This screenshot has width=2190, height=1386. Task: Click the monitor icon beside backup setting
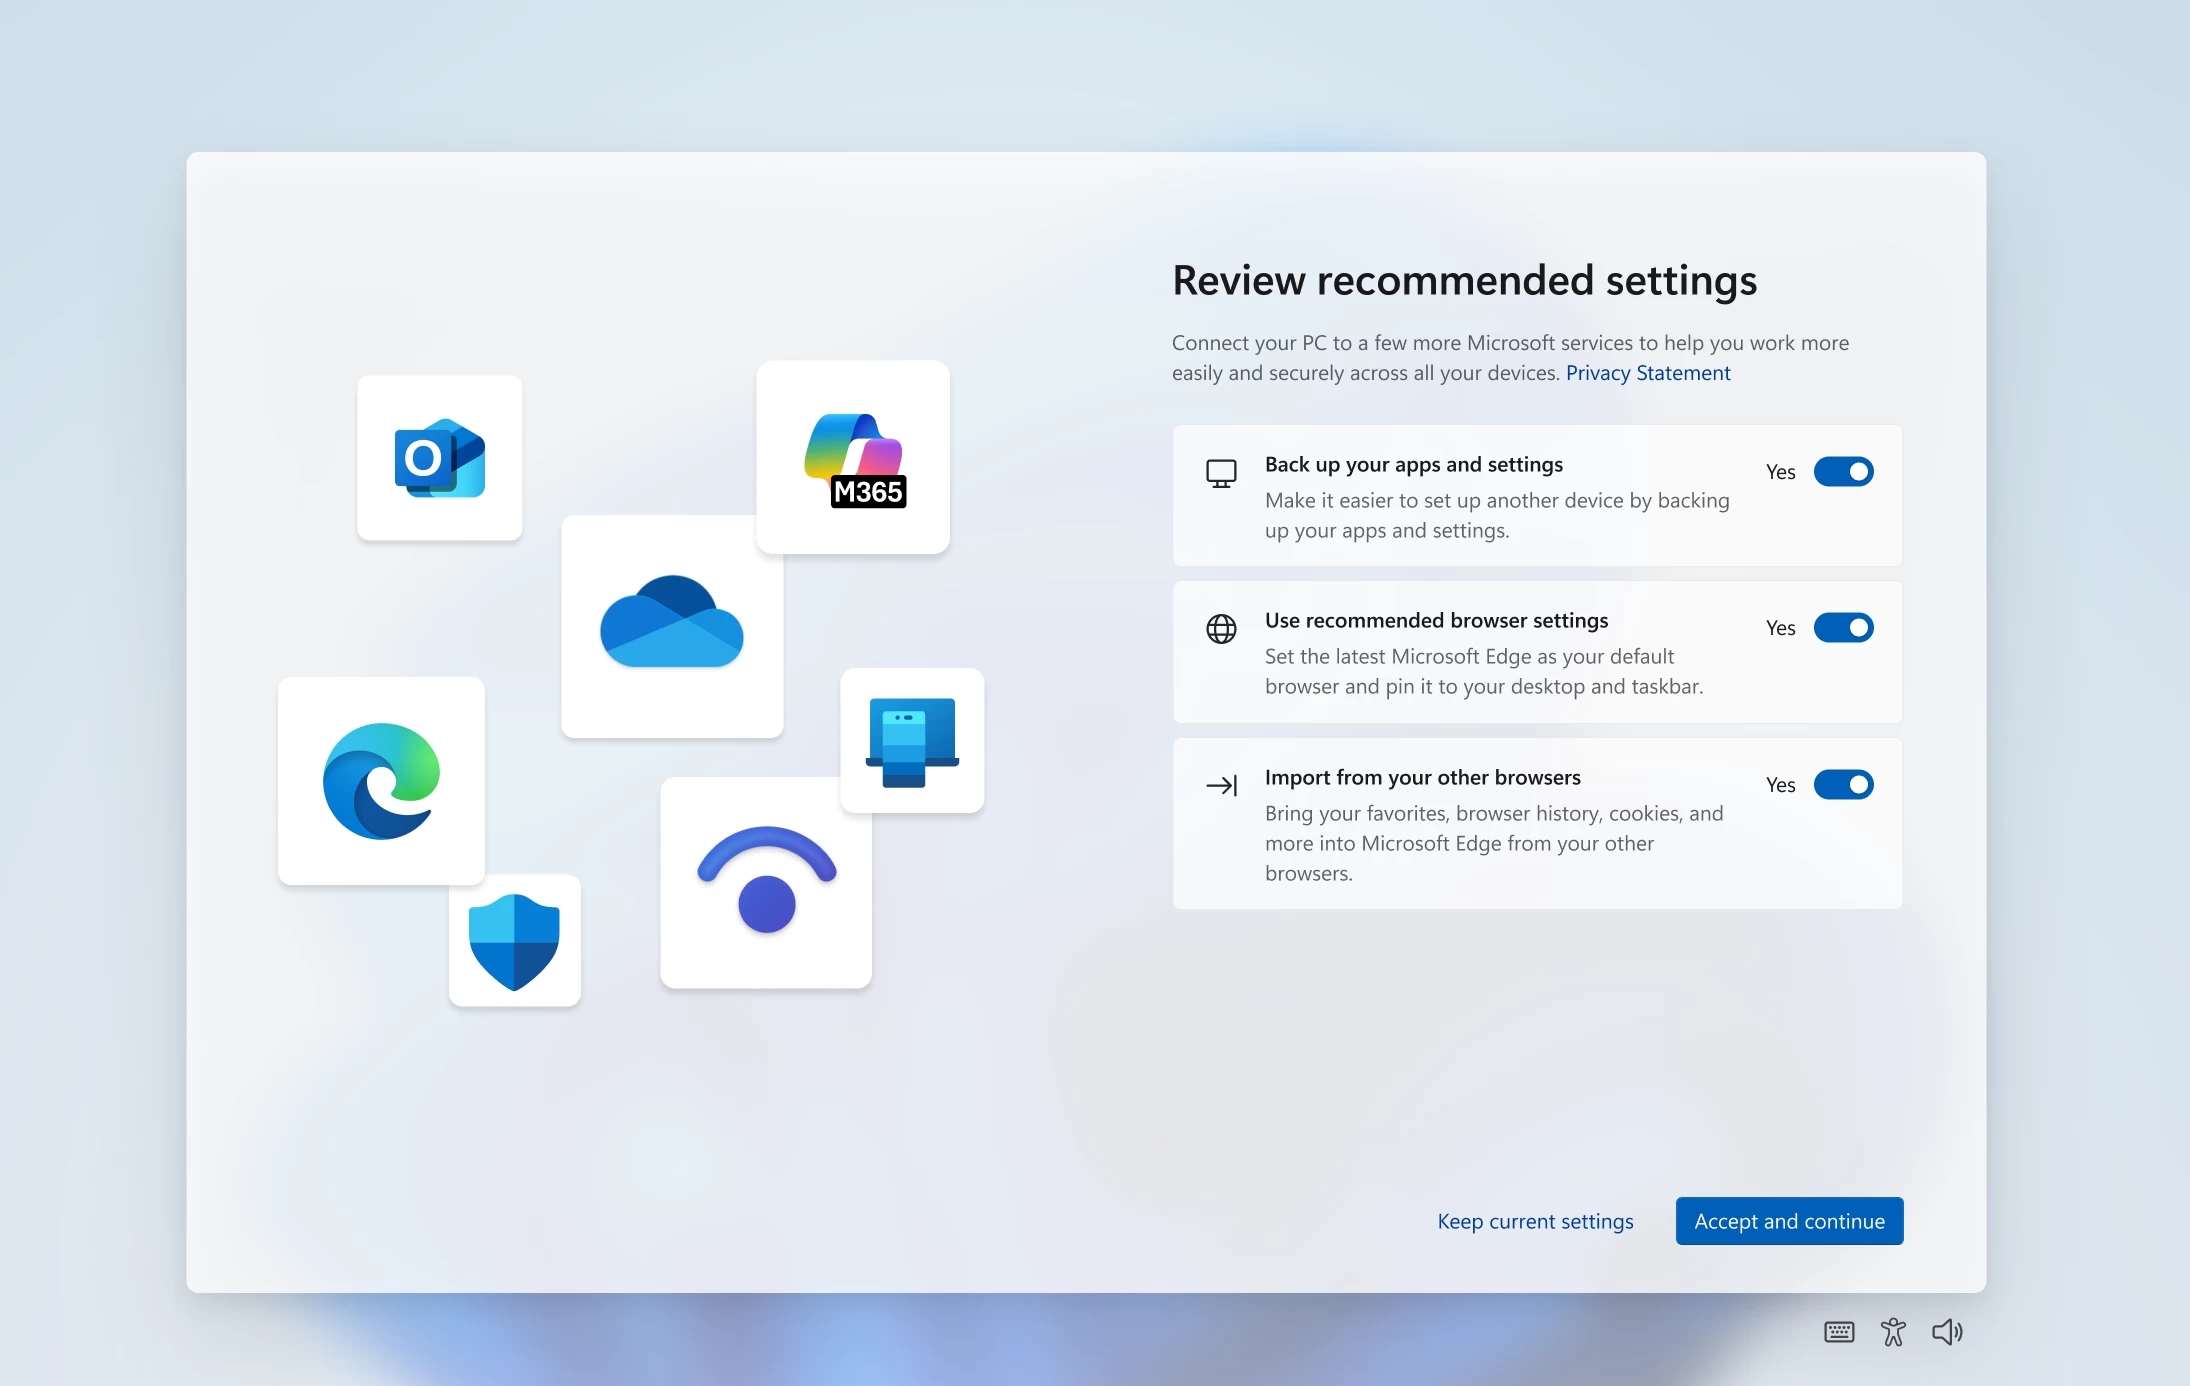point(1220,472)
